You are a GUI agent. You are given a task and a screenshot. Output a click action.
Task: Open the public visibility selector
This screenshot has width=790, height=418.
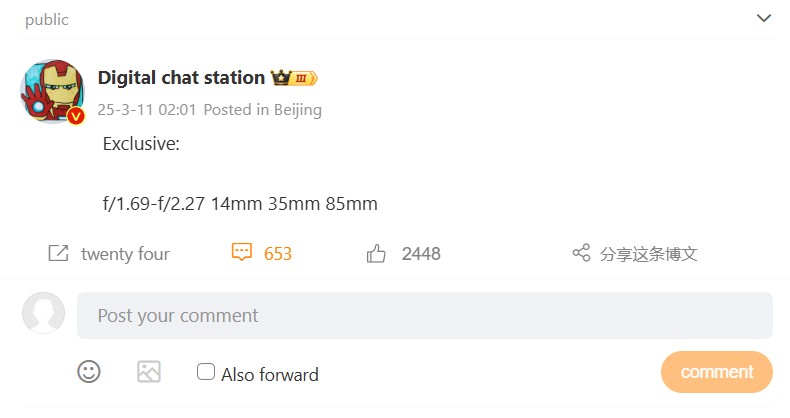pos(47,19)
